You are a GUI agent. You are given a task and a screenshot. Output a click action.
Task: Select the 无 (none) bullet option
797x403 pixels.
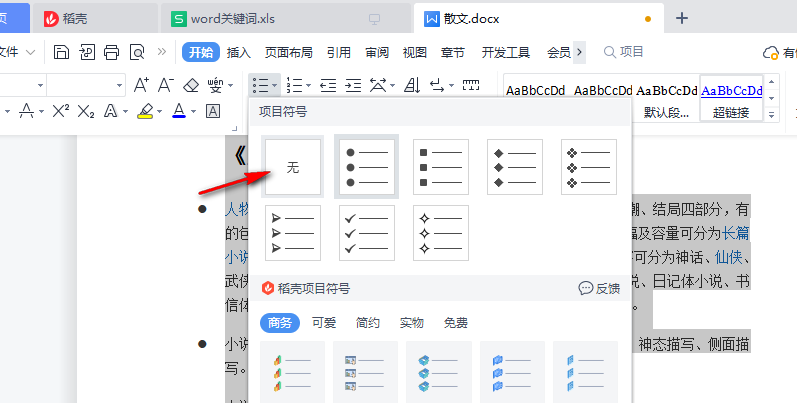pos(293,167)
